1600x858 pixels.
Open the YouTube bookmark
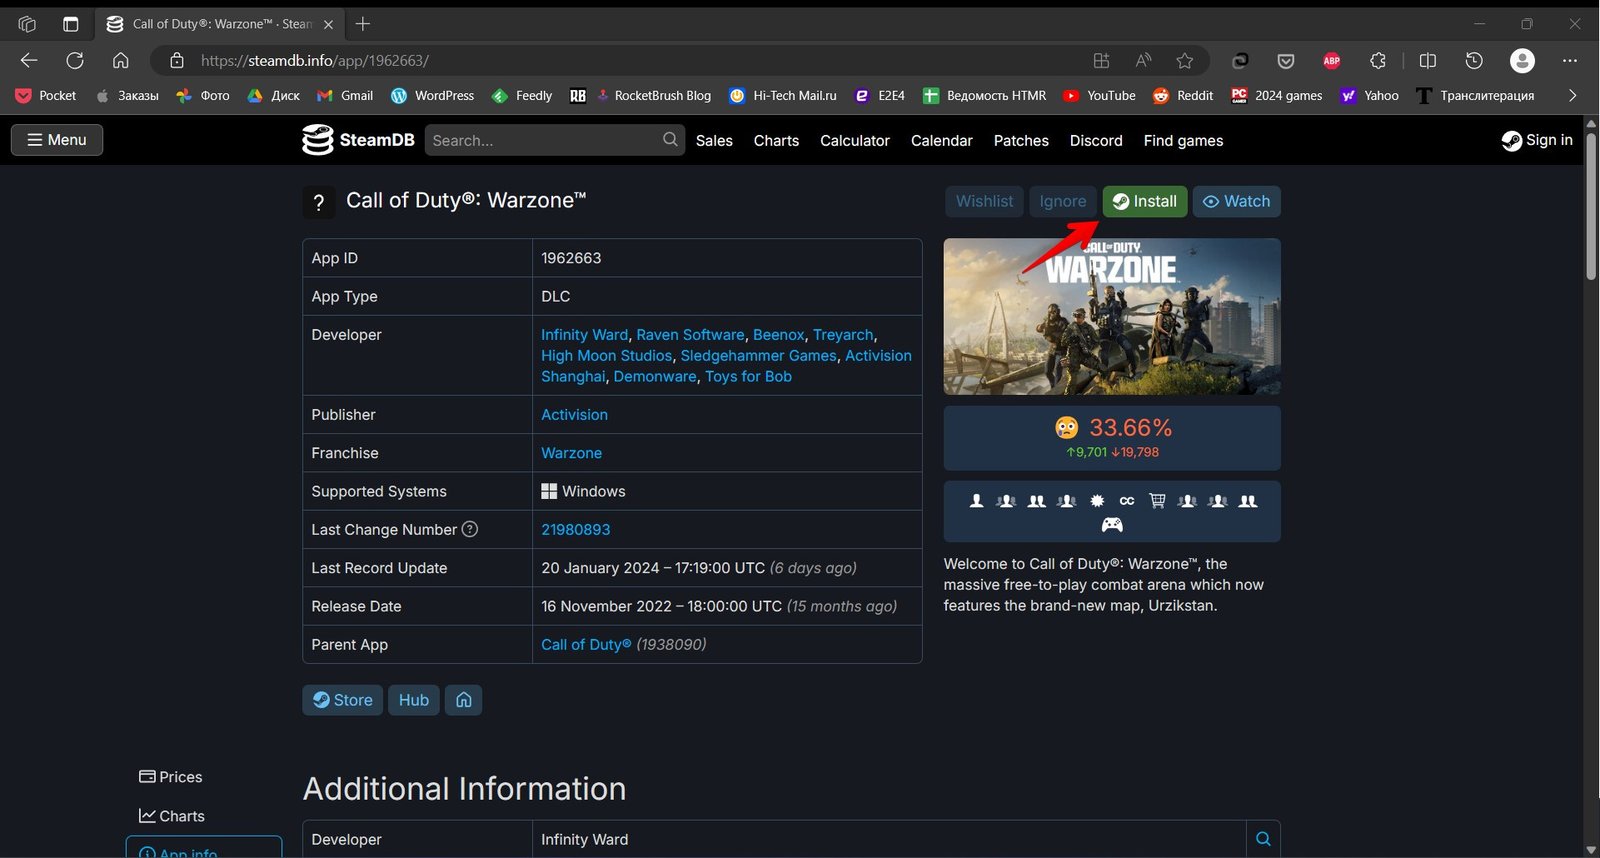[1099, 95]
